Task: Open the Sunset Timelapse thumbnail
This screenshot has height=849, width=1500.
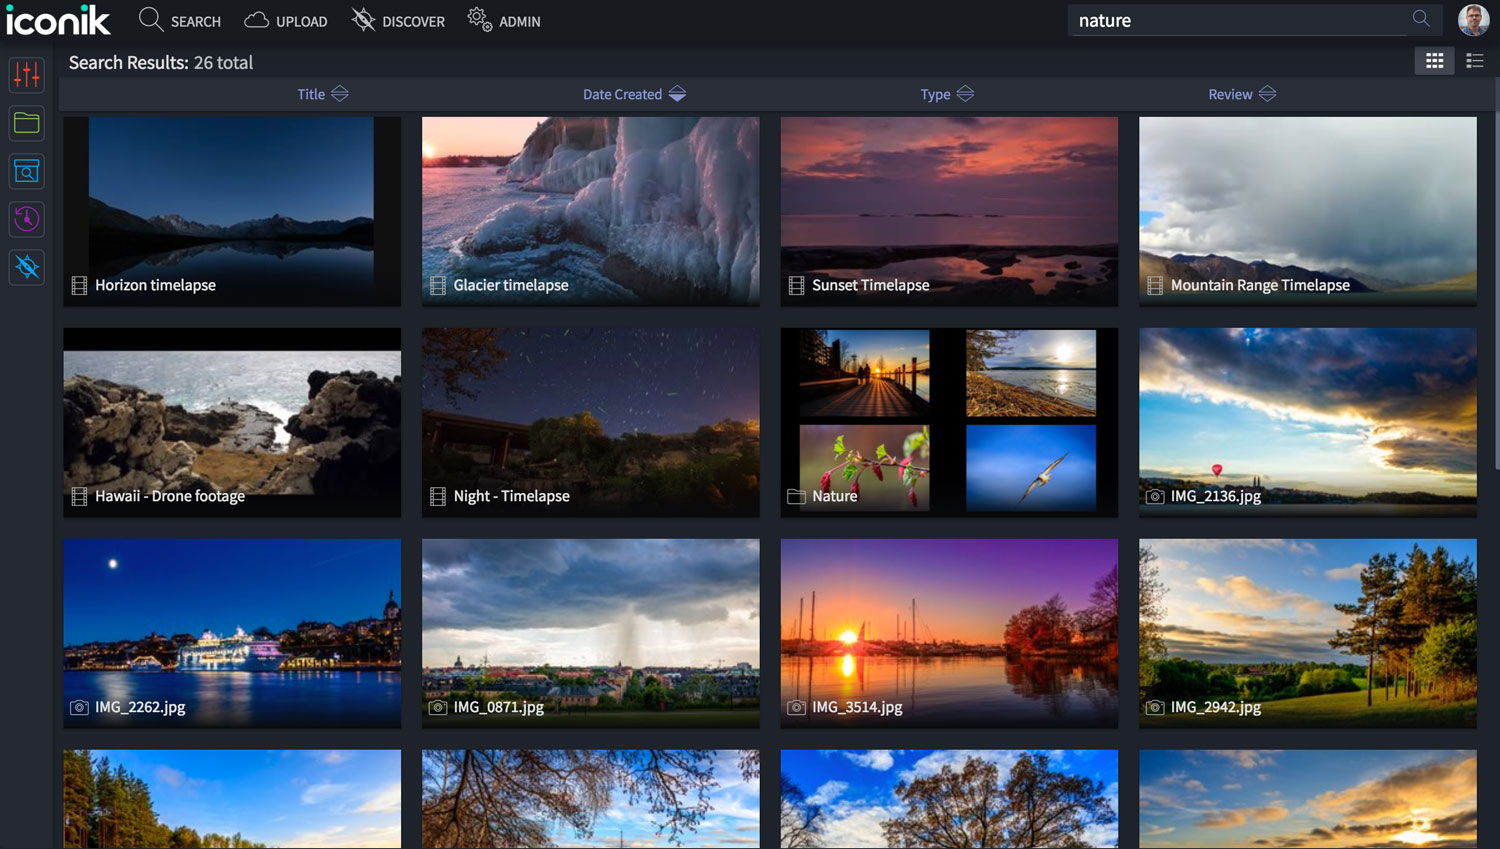Action: [x=949, y=212]
